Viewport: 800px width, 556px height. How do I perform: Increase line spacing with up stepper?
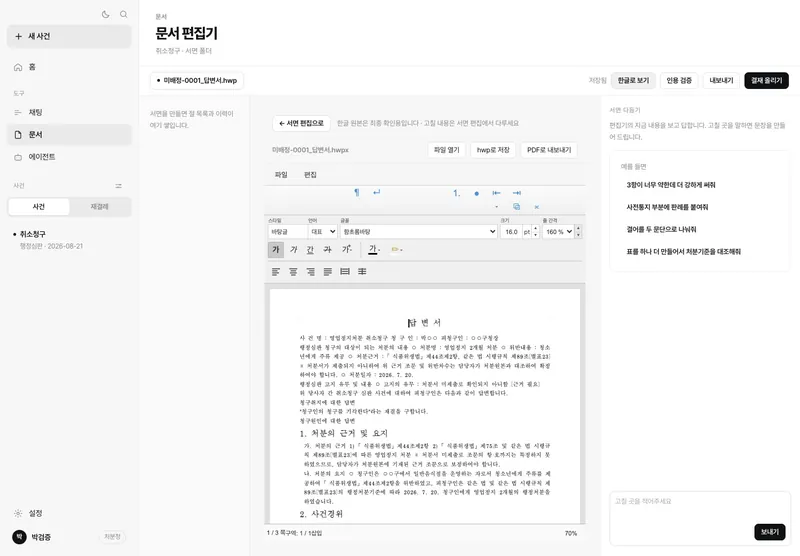click(x=578, y=229)
